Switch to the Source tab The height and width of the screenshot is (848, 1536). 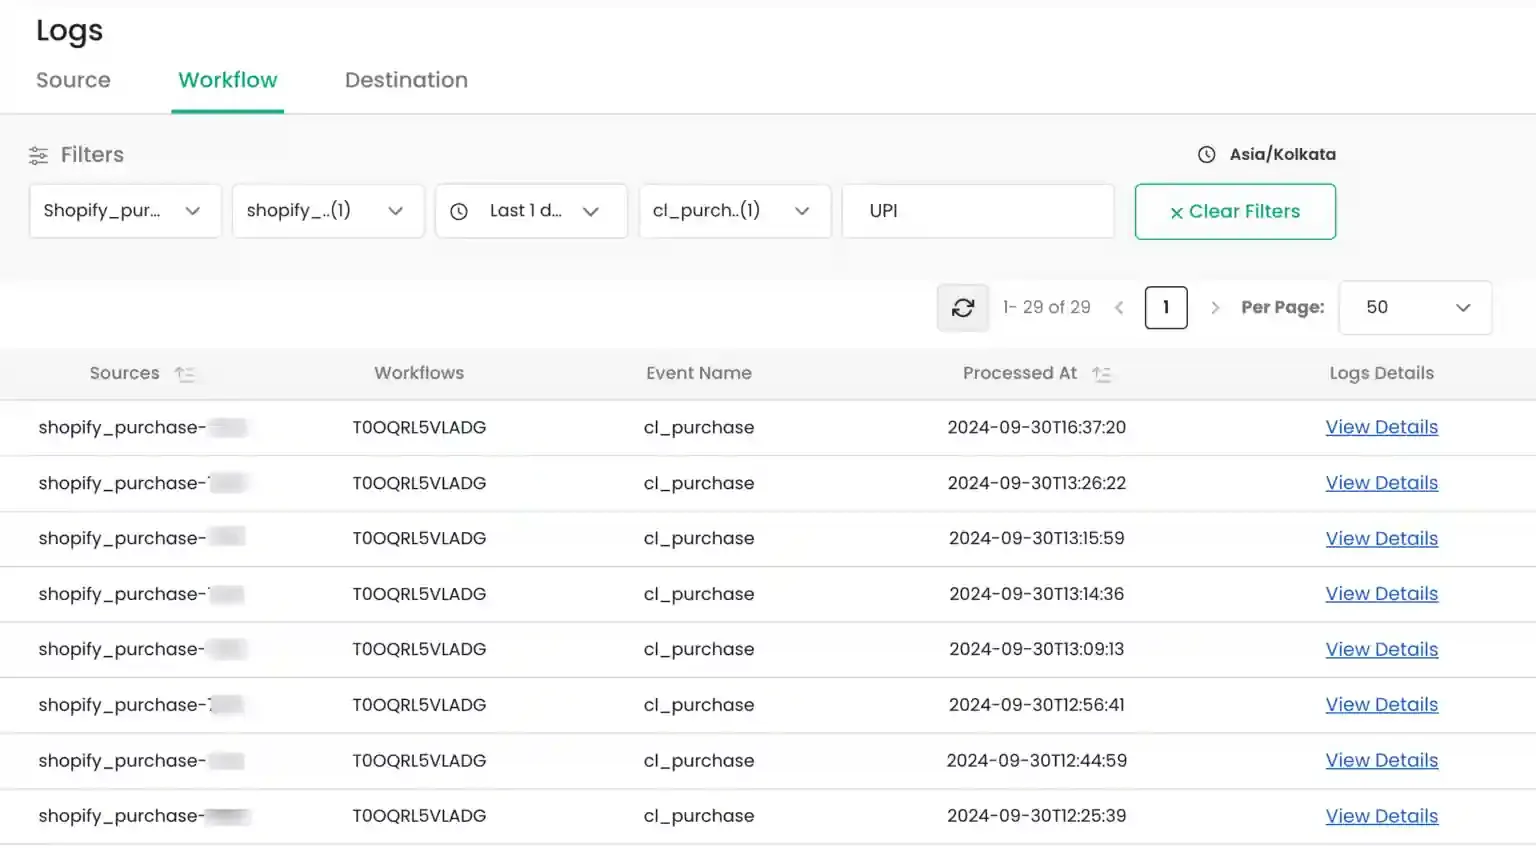coord(73,80)
